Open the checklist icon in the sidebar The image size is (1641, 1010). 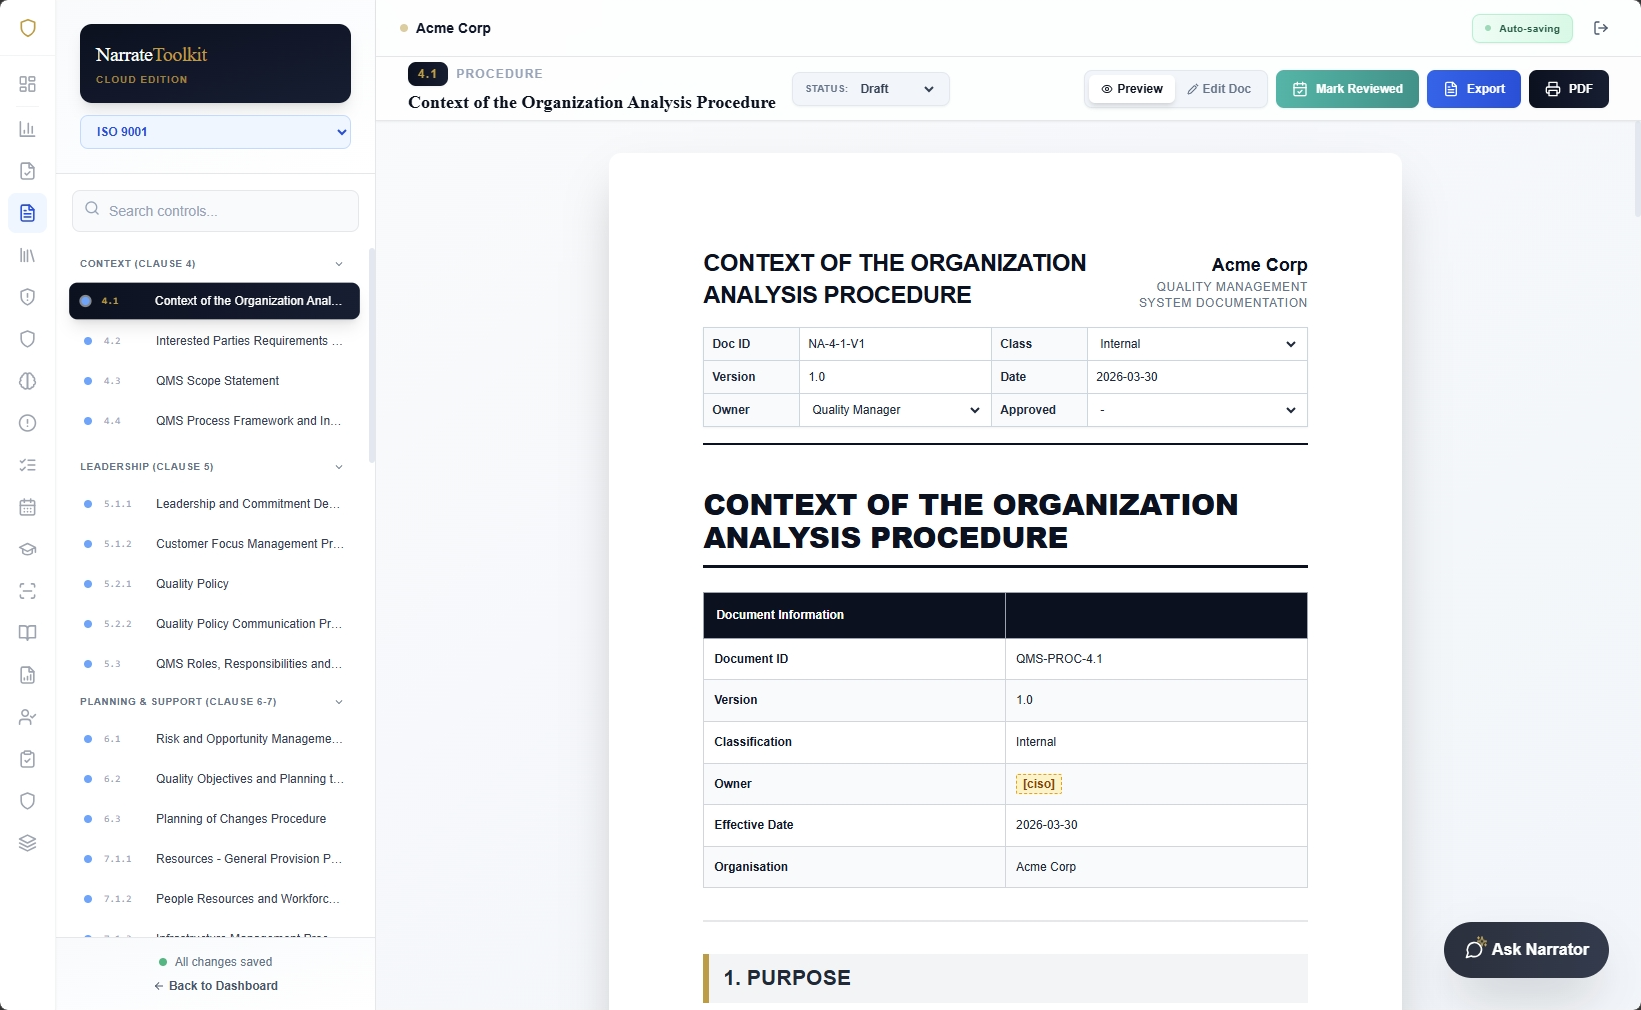tap(27, 465)
